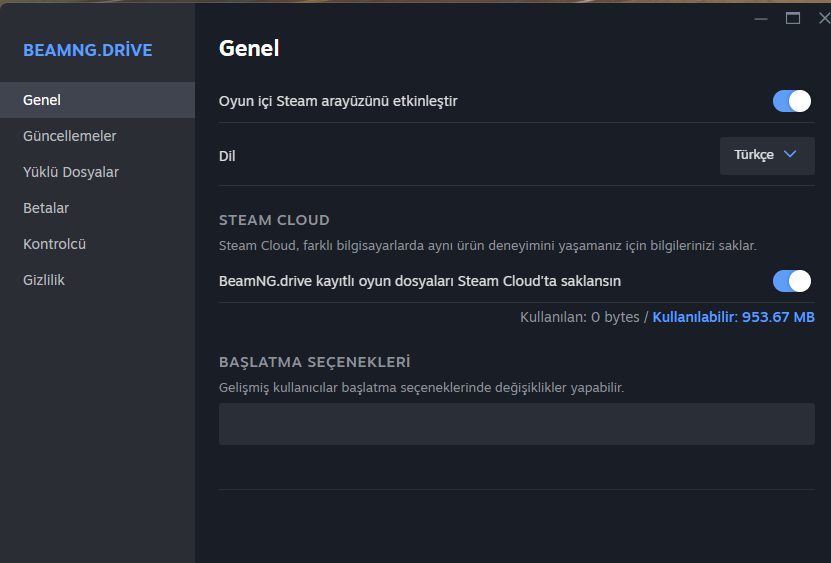Click the BEAMNG.DRİVE title
The image size is (831, 563).
[88, 50]
